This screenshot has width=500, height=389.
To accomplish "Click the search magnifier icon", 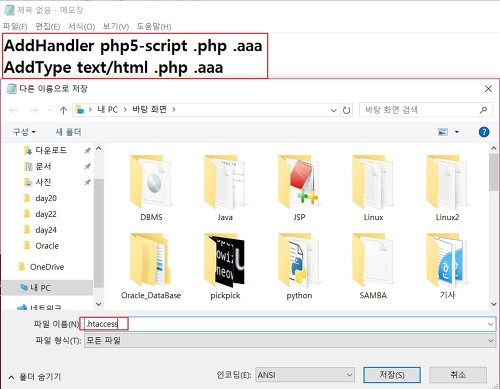I will (483, 110).
